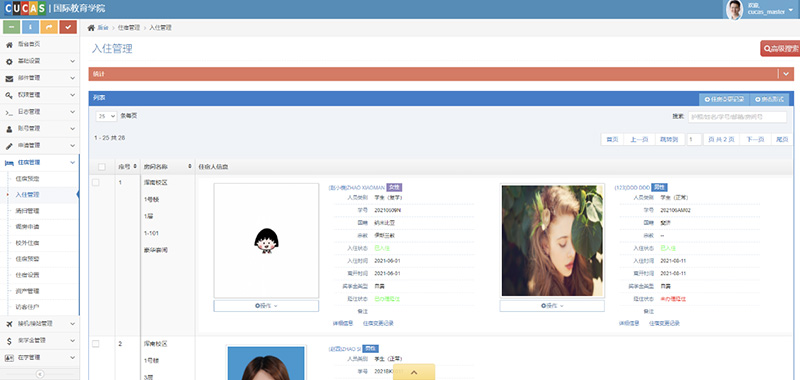Image resolution: width=800 pixels, height=380 pixels.
Task: Open the mail envelope sidebar menu
Action: pos(40,78)
